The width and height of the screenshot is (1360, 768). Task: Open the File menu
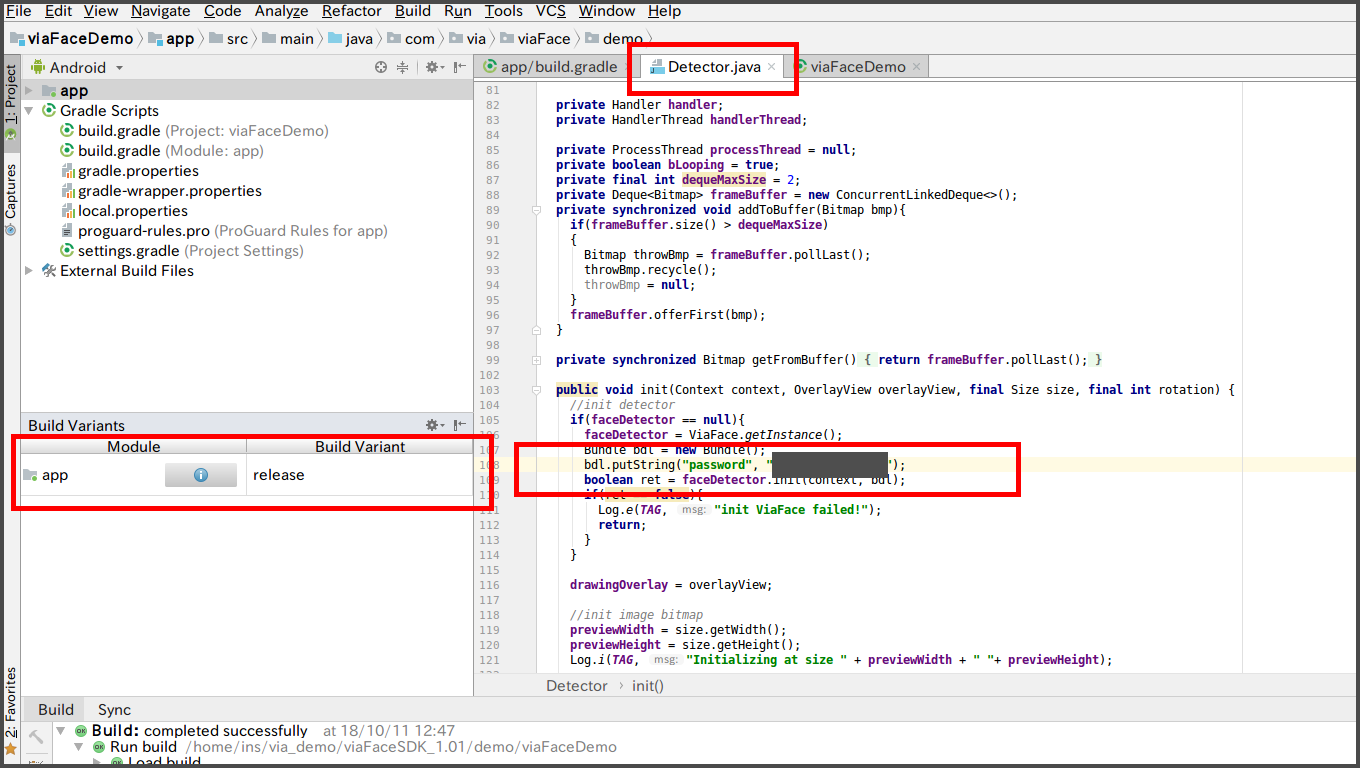coord(19,11)
